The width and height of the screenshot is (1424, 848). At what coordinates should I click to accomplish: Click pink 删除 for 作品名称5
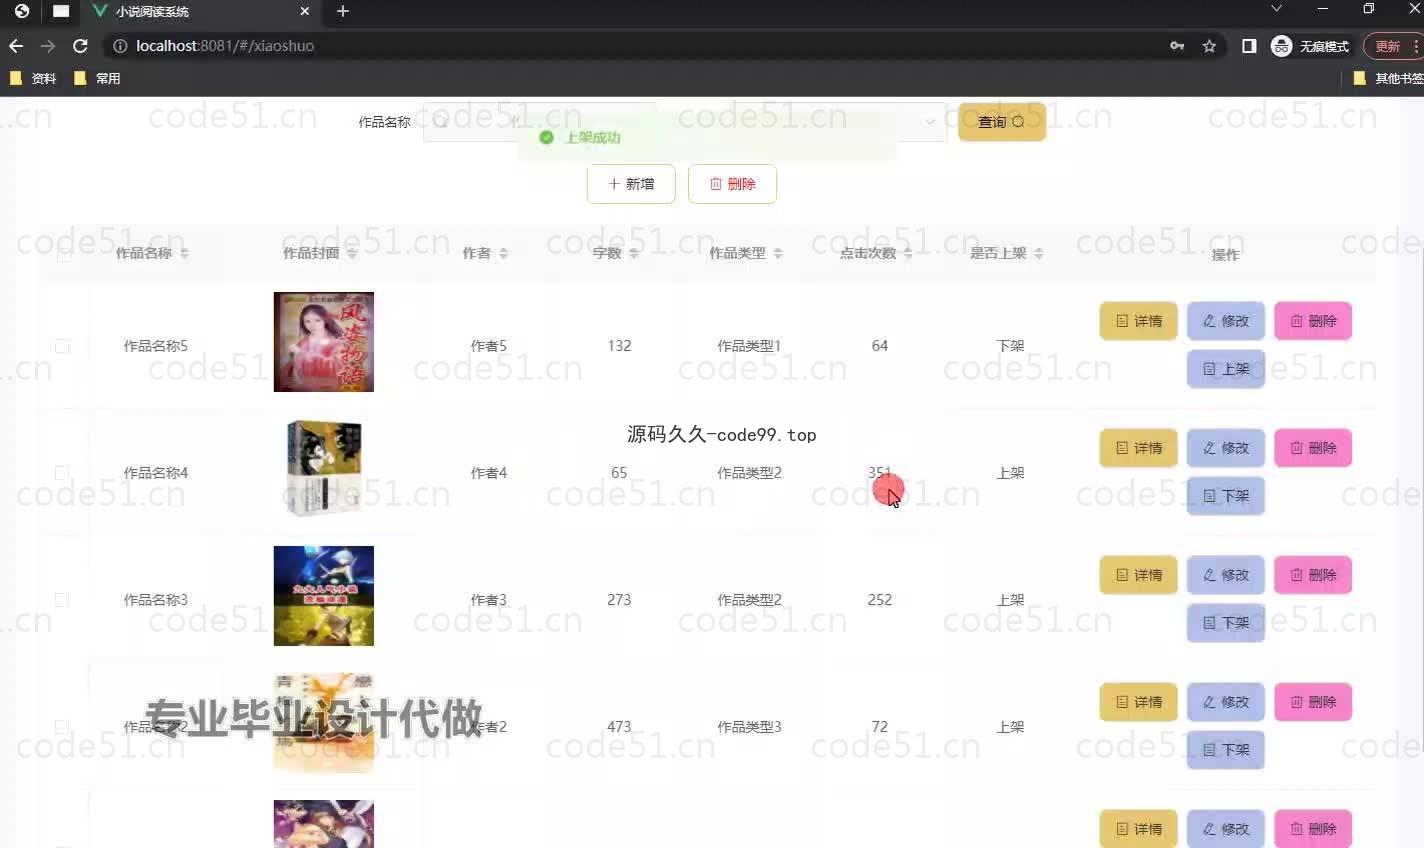pos(1313,321)
